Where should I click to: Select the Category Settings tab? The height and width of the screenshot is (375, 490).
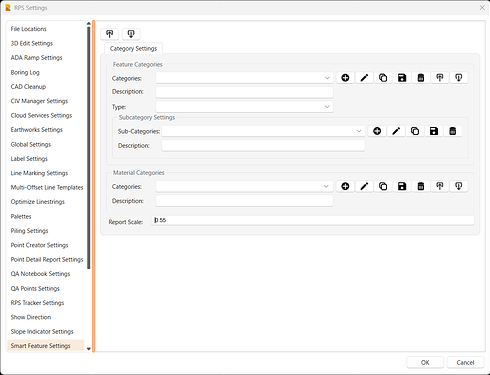click(x=133, y=49)
